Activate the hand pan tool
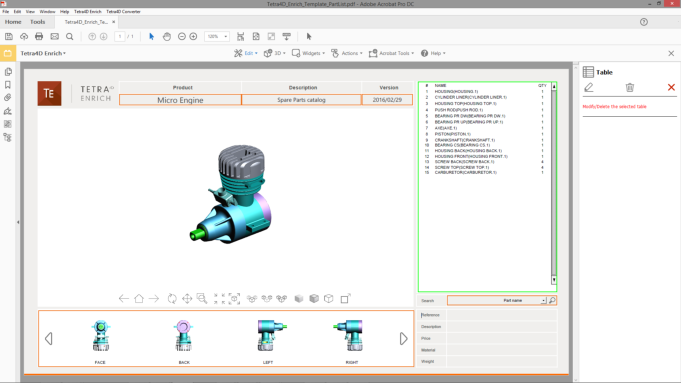Screen dimensions: 681x383 point(167,36)
